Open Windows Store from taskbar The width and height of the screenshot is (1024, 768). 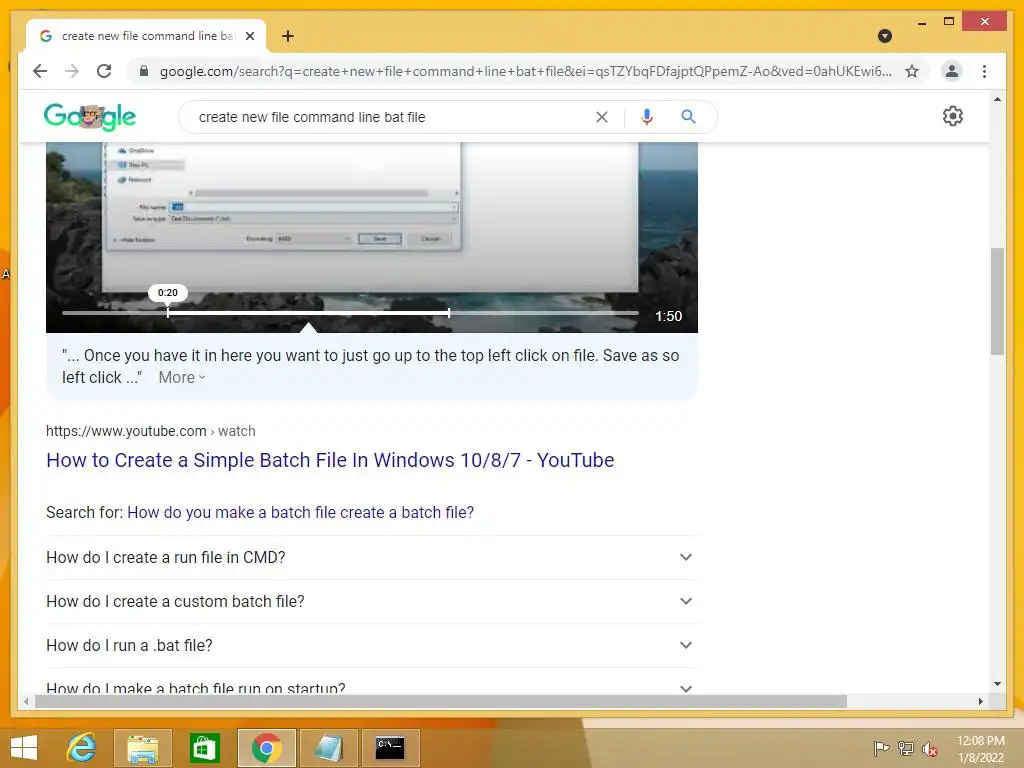tap(204, 748)
